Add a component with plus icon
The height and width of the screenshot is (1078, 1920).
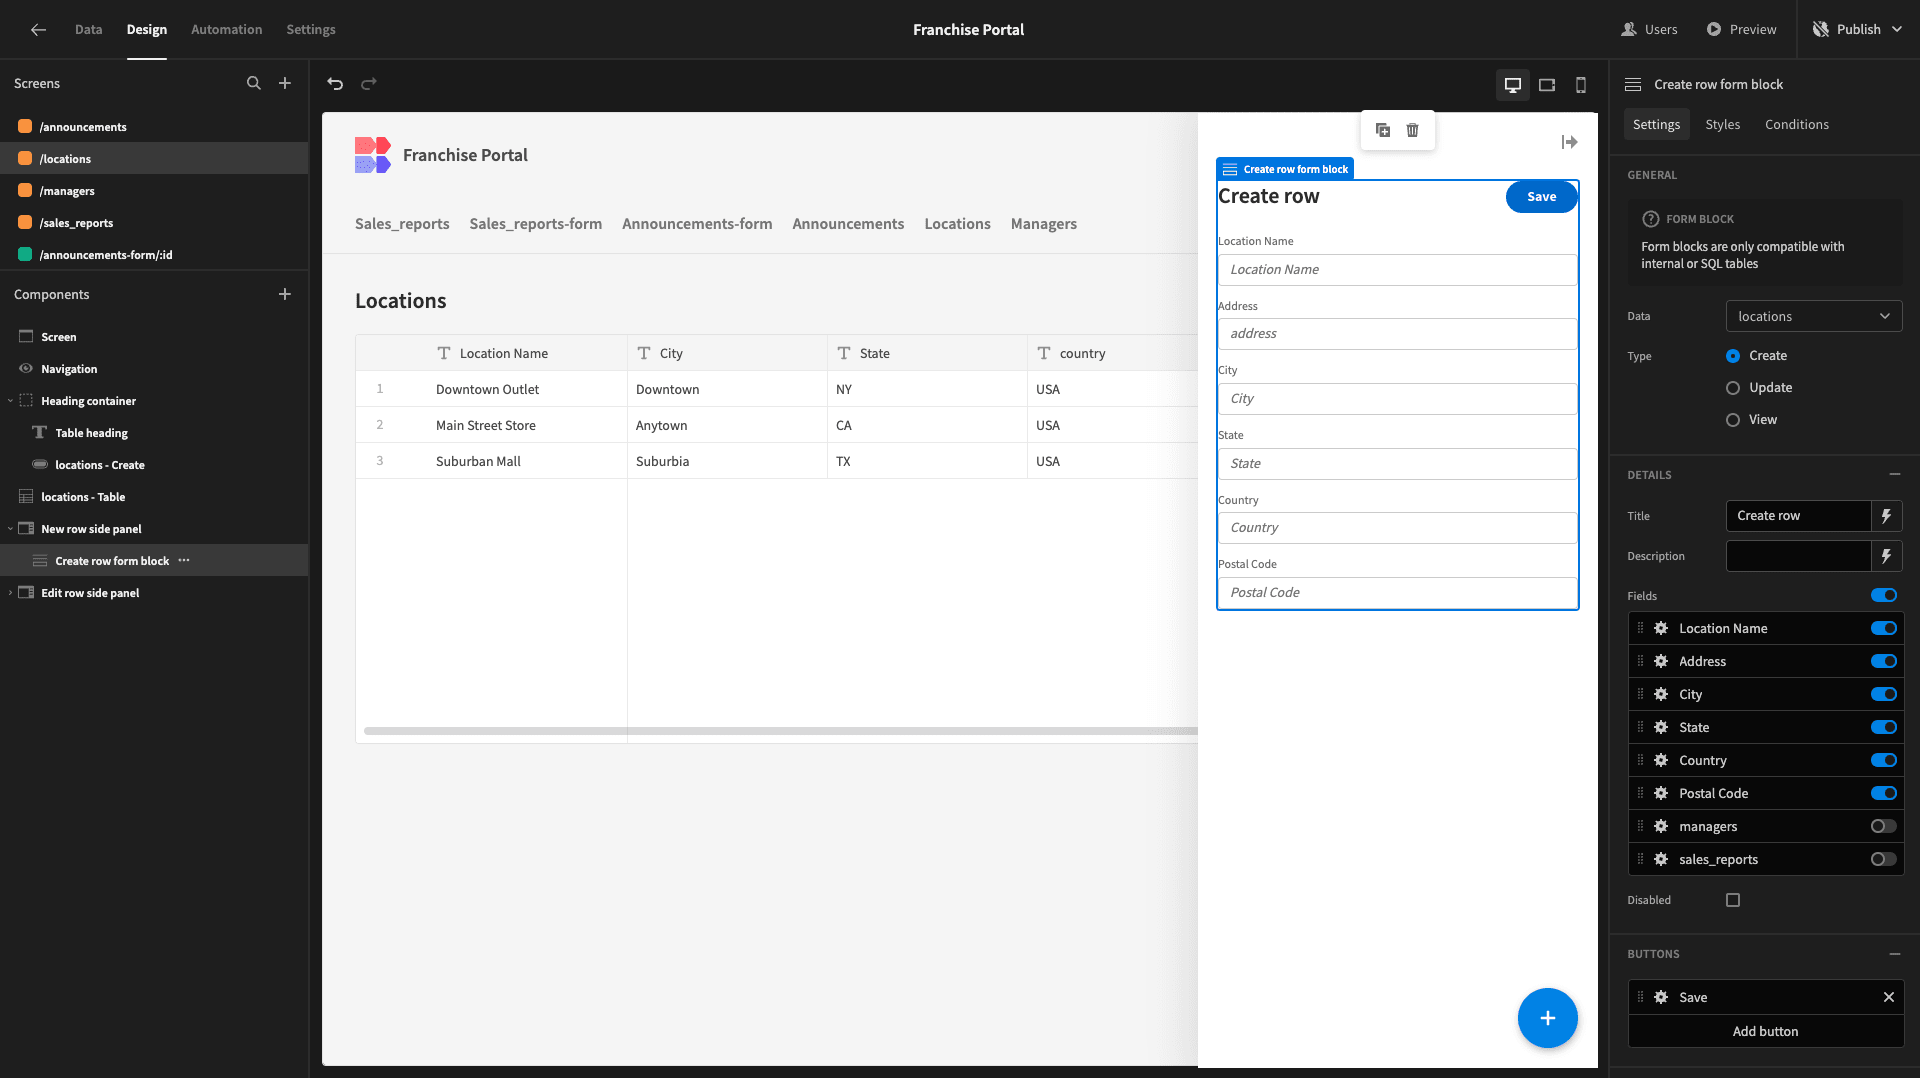tap(285, 294)
